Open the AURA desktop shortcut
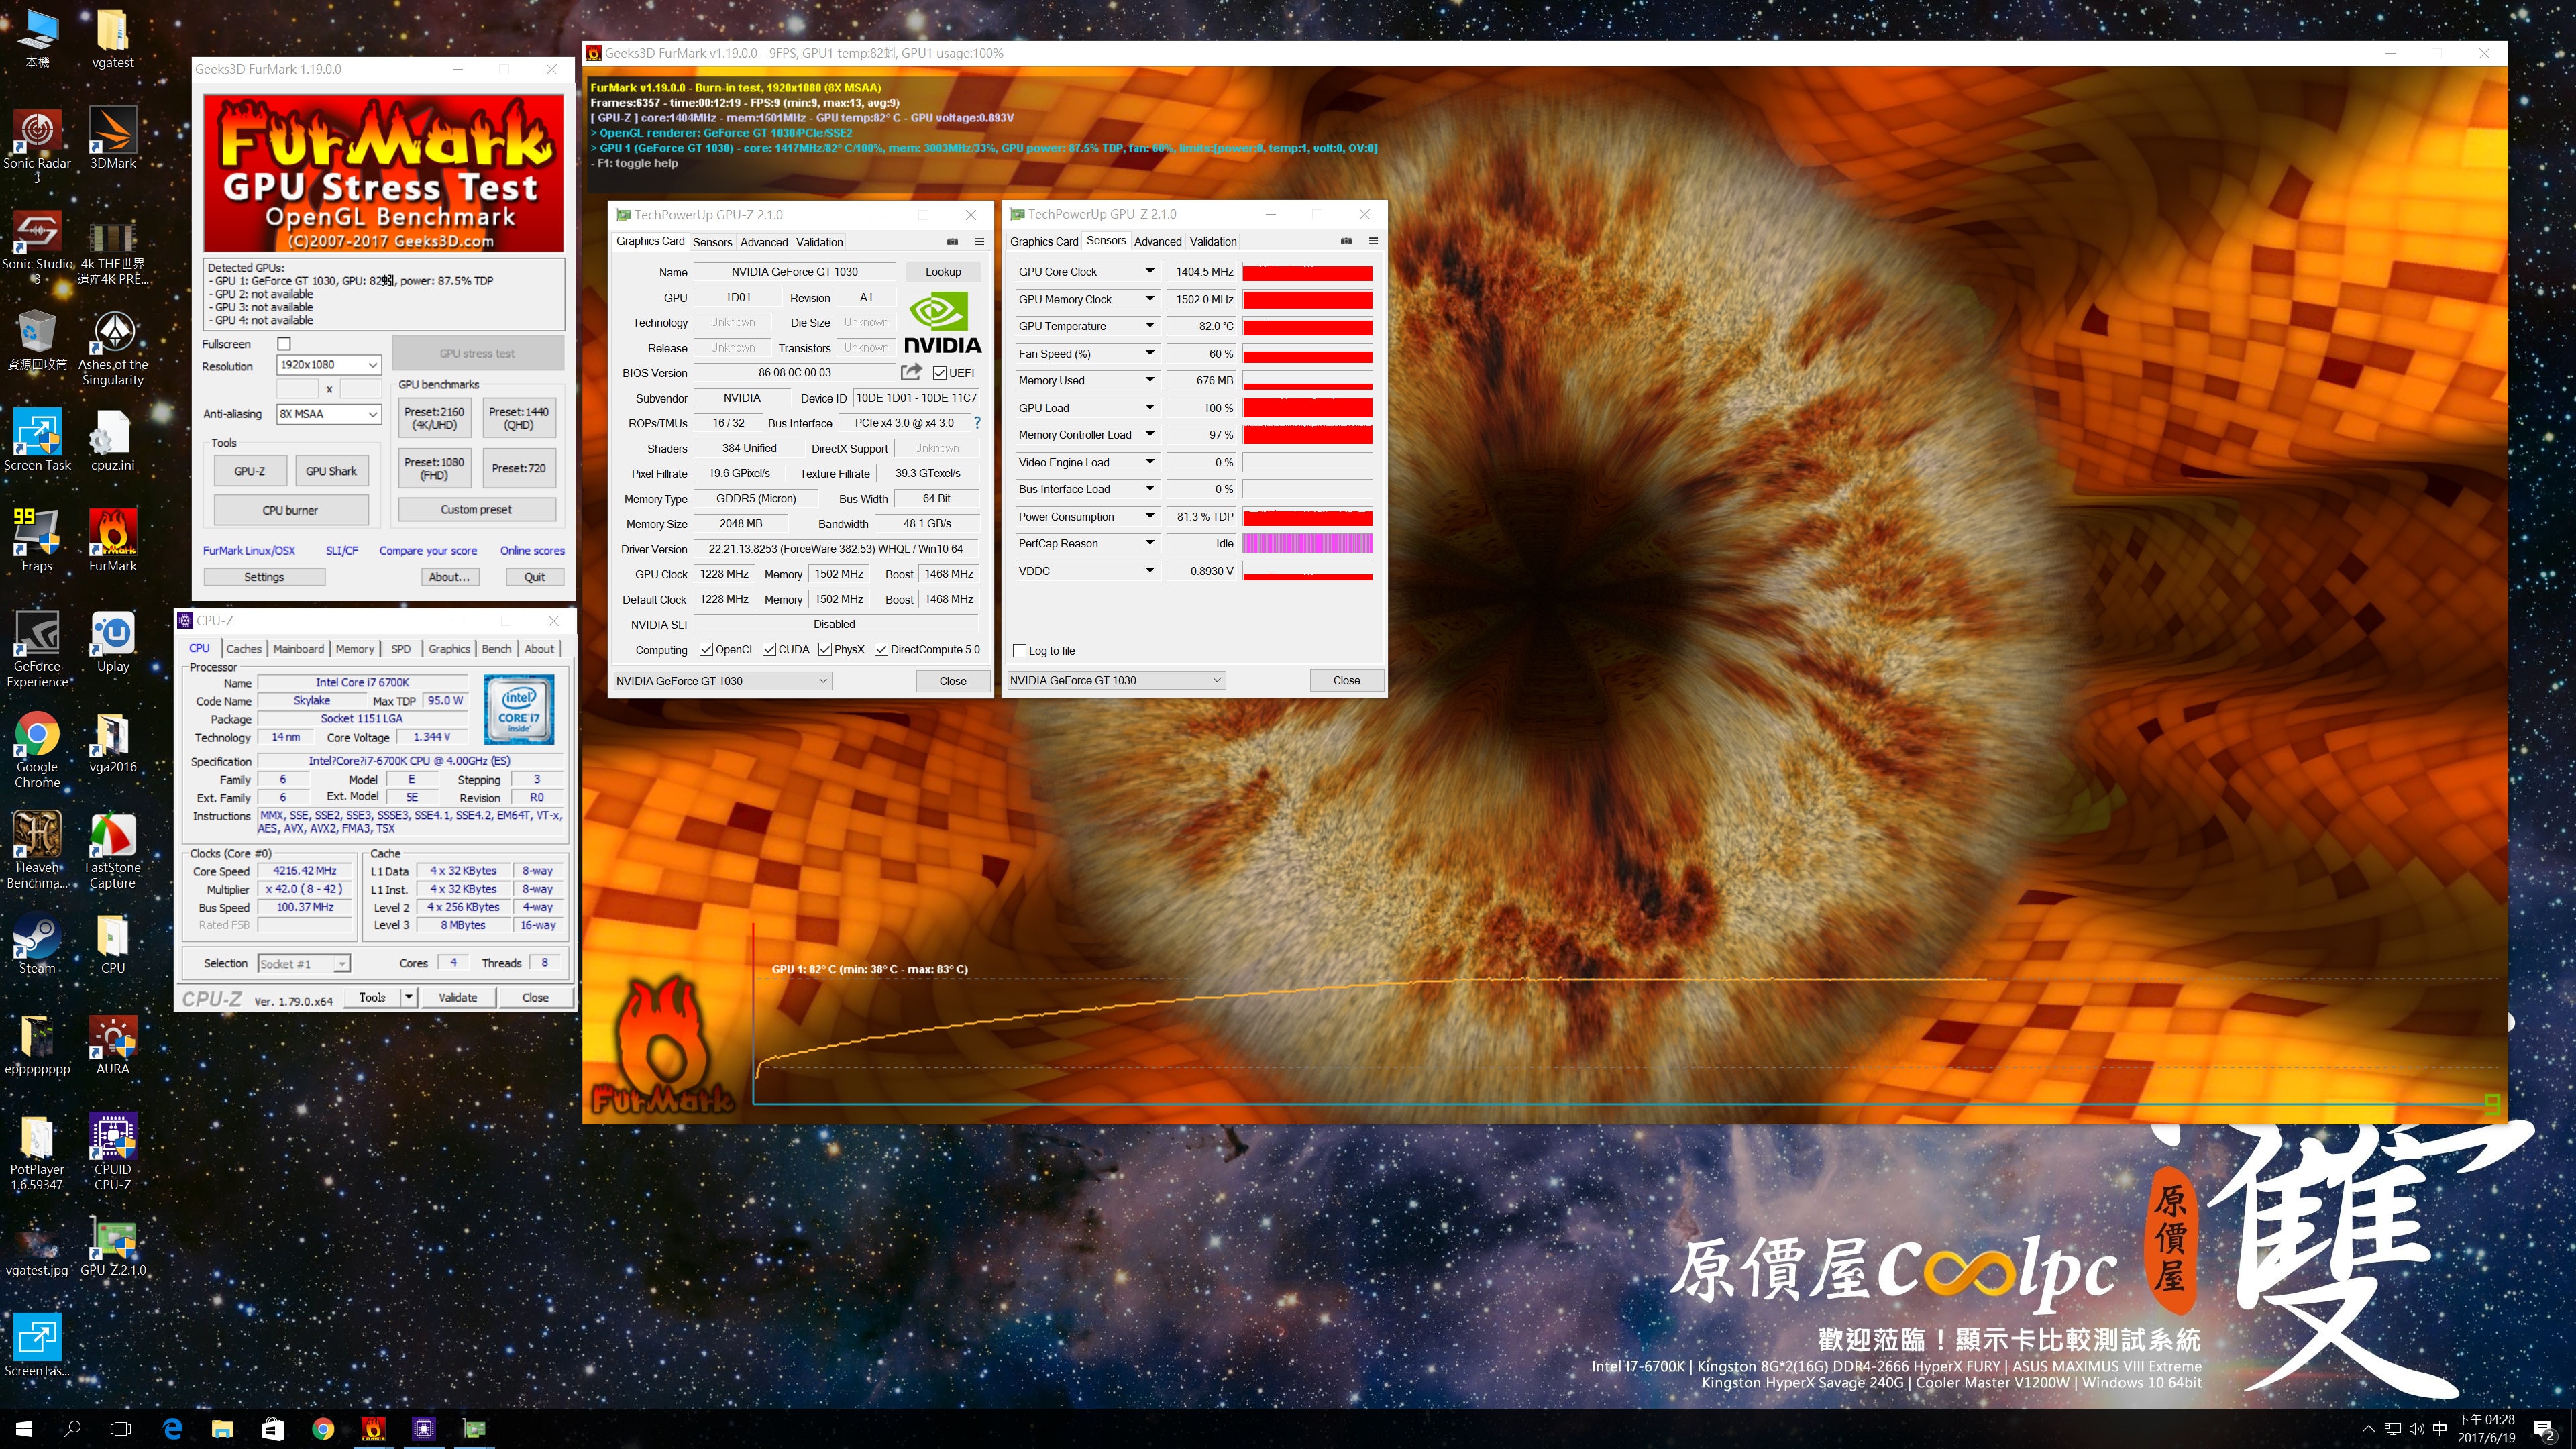This screenshot has width=2576, height=1449. click(x=112, y=1045)
